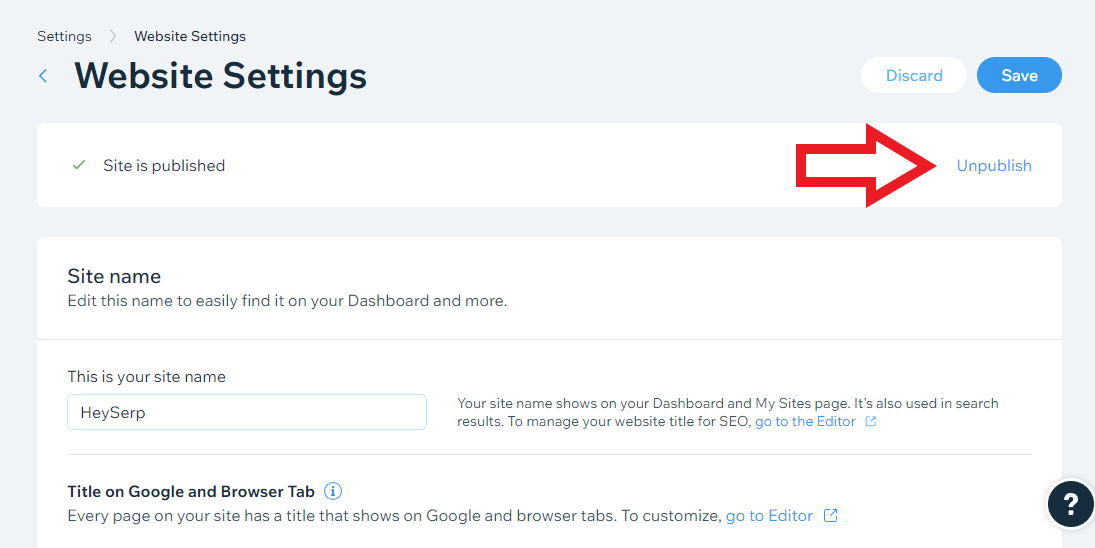Click the 'Title on Google and Browser Tab' label
The image size is (1095, 548).
pyautogui.click(x=191, y=491)
